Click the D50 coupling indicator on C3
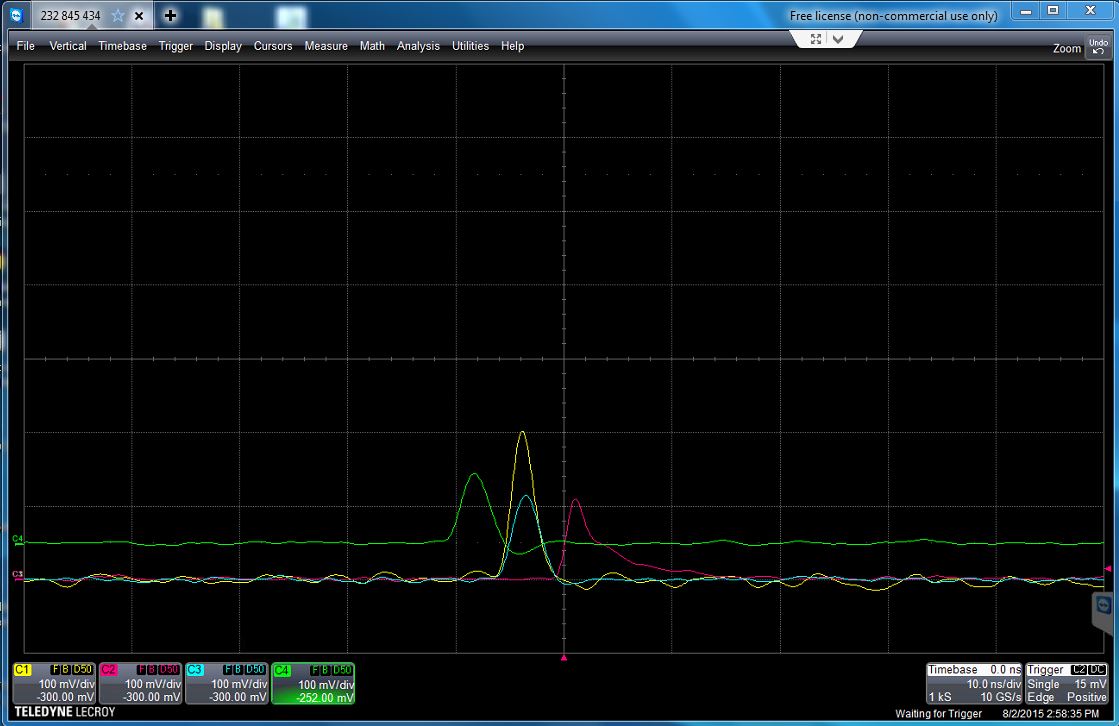 [x=255, y=670]
